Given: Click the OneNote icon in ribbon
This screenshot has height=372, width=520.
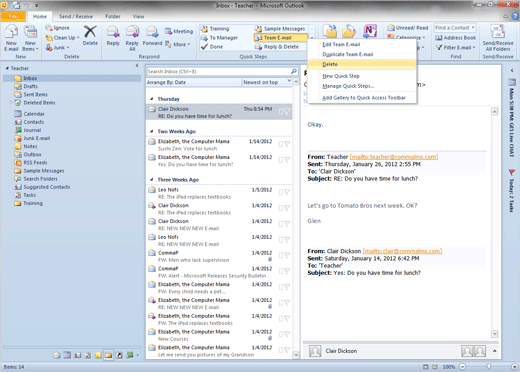Looking at the screenshot, I should (370, 31).
